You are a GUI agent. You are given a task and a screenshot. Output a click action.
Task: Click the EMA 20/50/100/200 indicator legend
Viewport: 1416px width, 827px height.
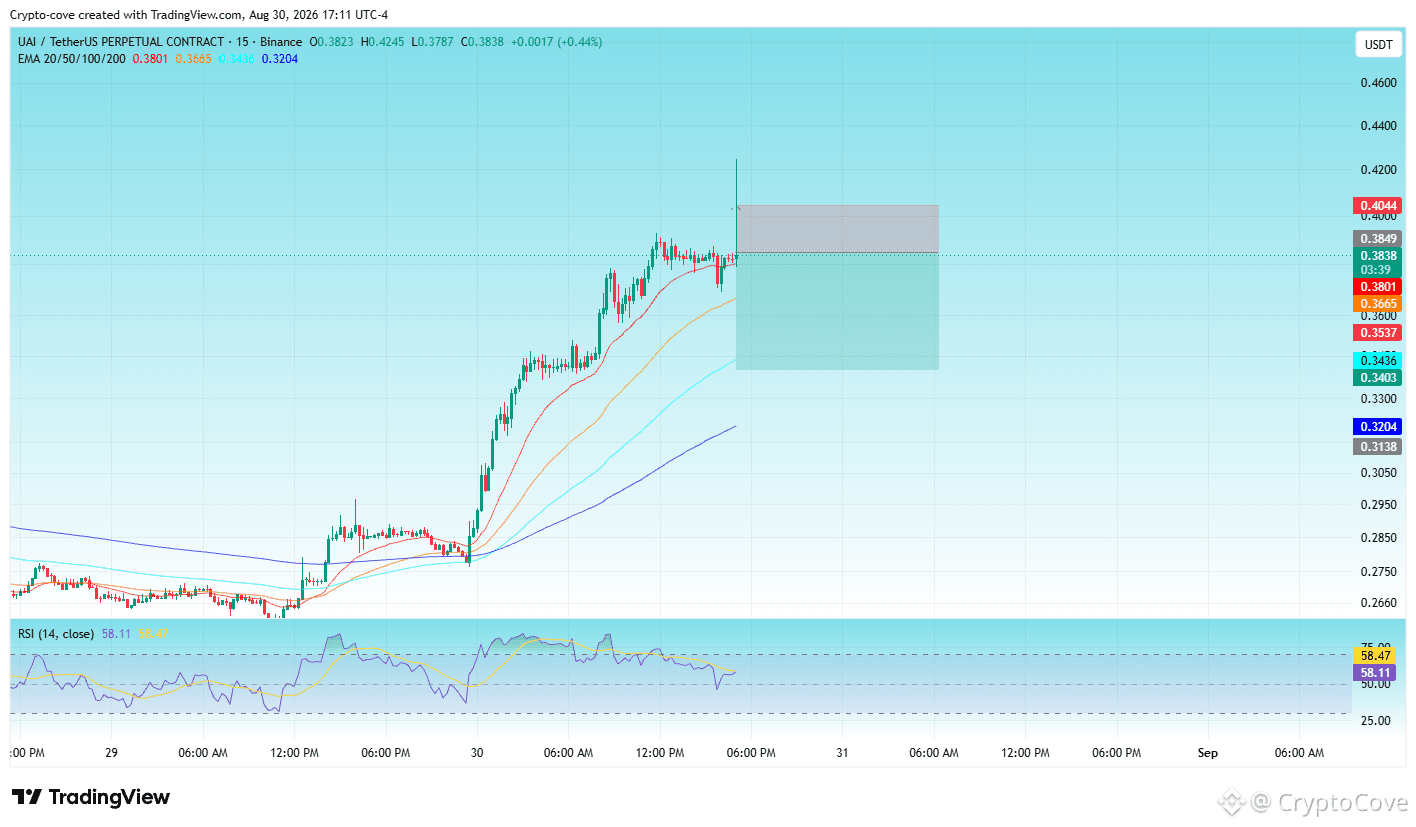[x=72, y=59]
